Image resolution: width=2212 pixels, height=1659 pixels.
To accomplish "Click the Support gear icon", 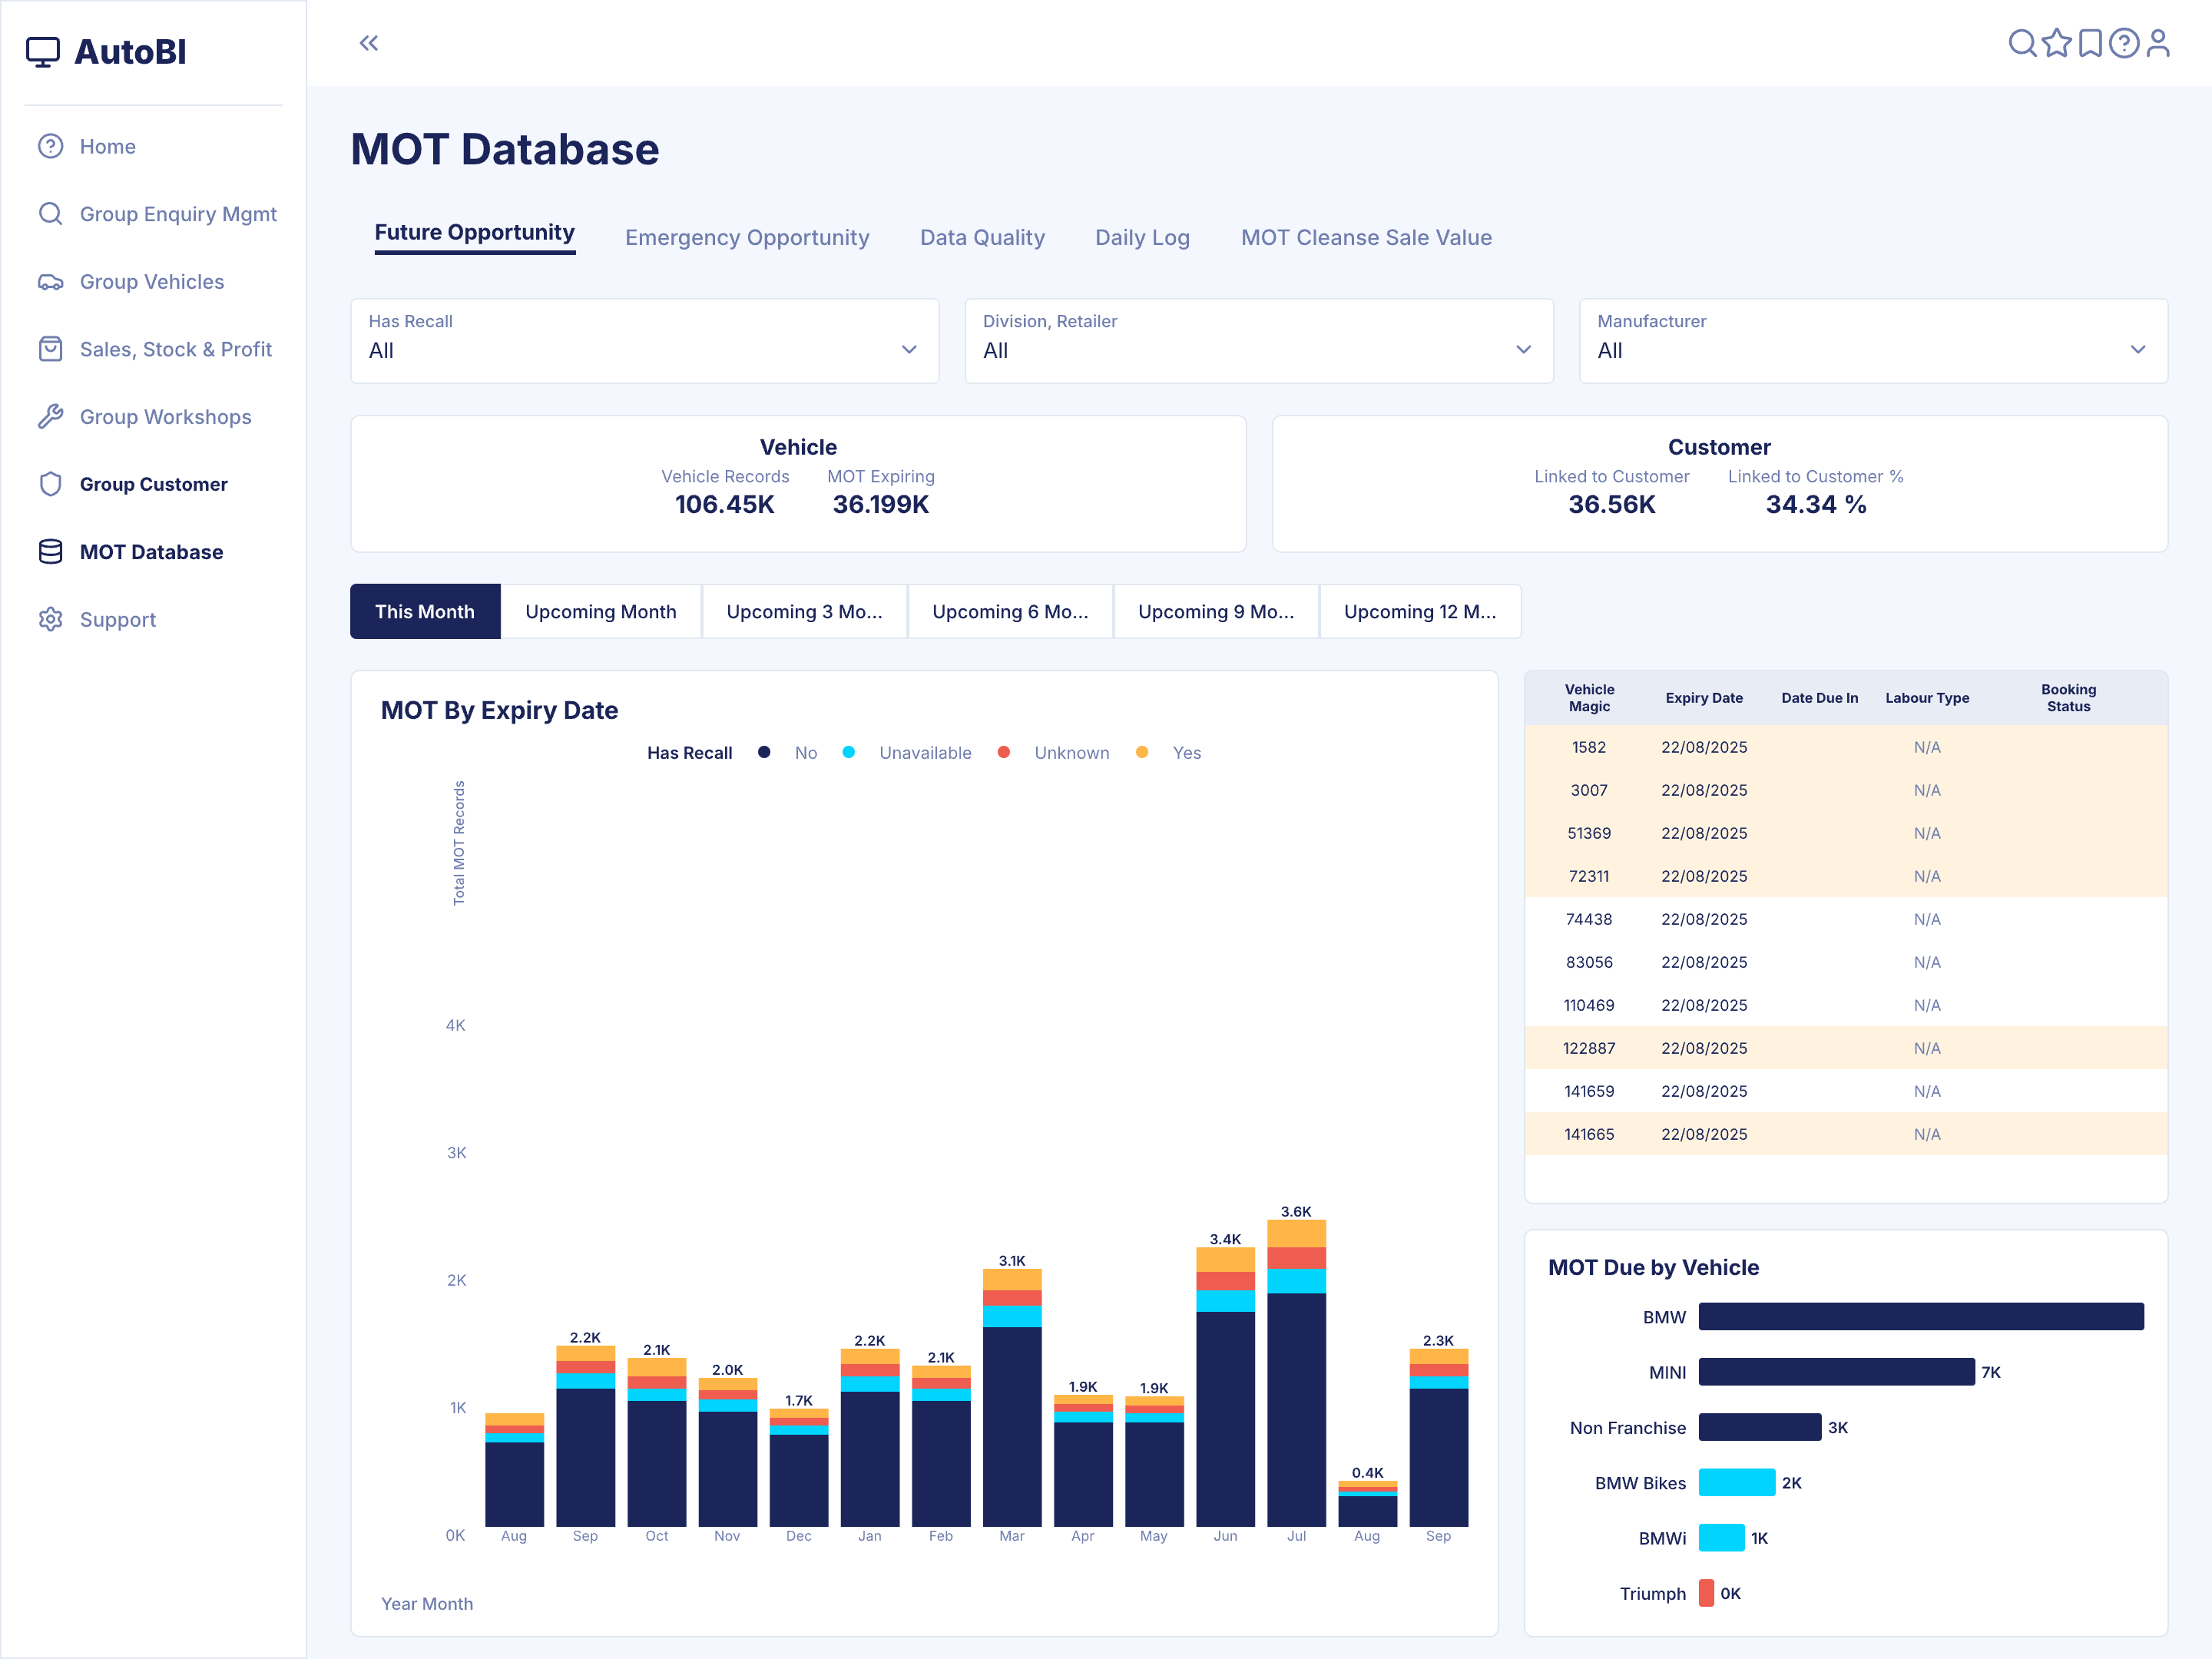I will click(50, 619).
